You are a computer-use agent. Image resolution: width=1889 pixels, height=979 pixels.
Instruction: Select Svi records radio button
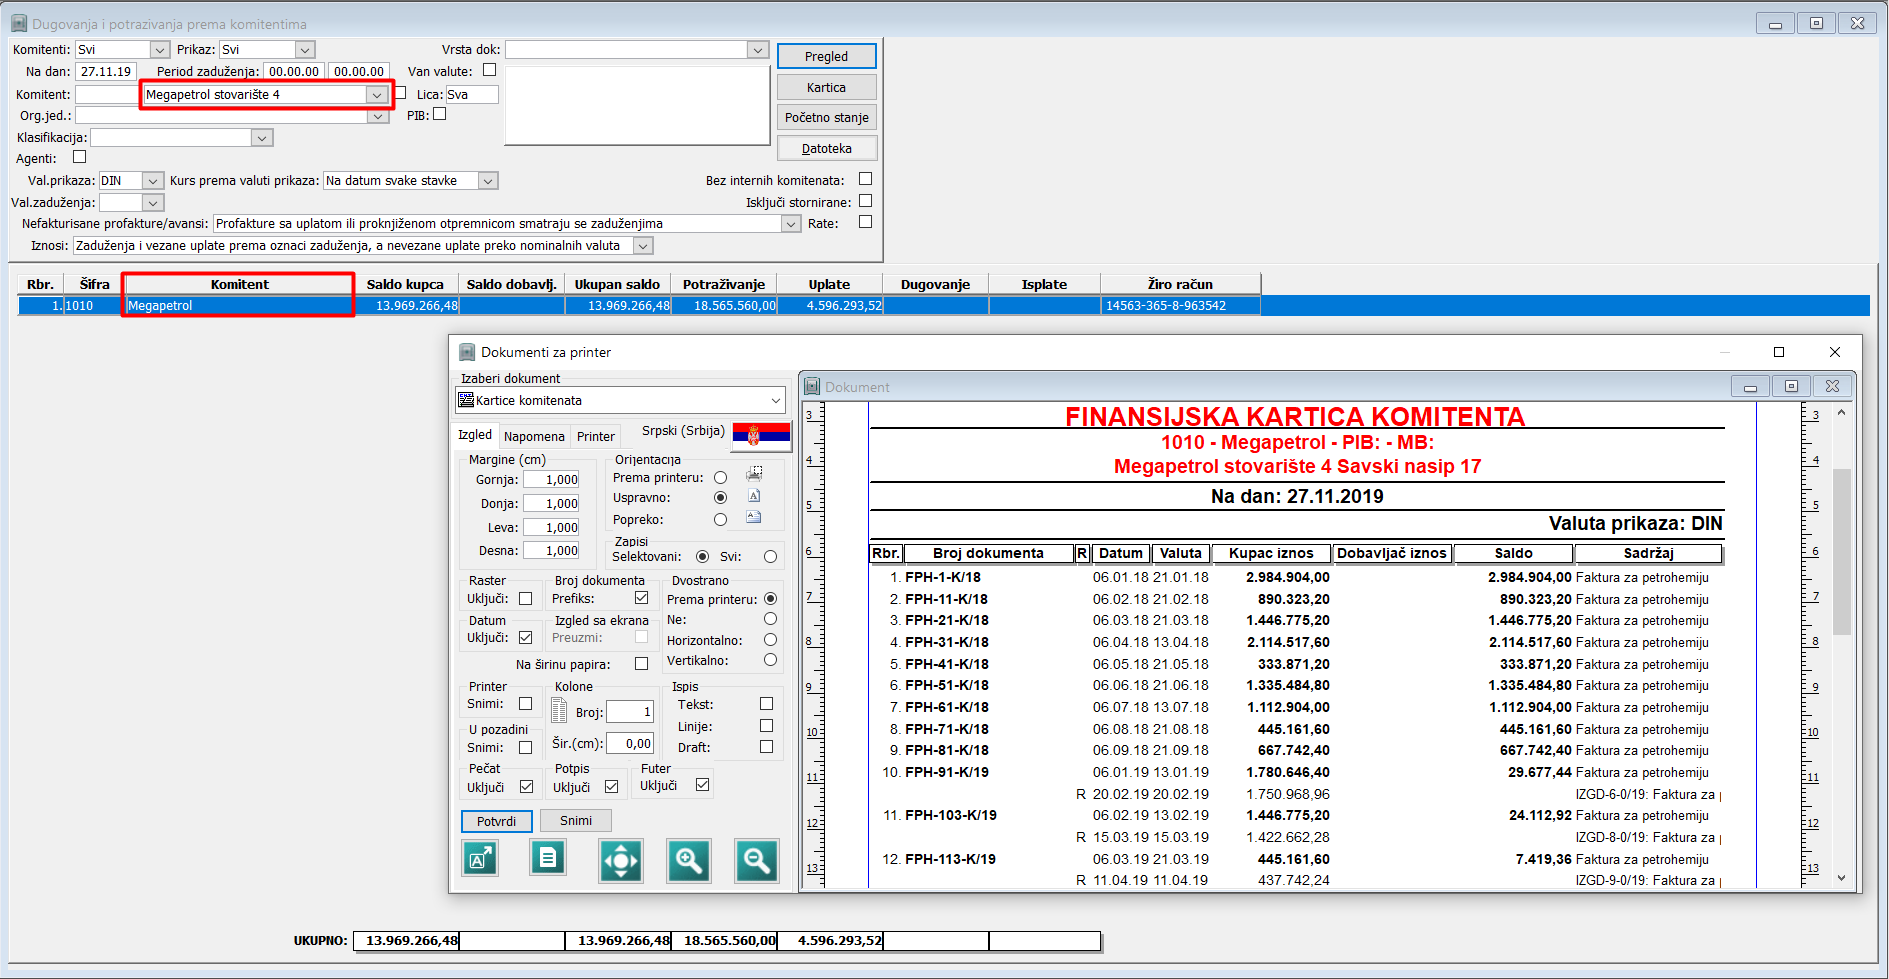[x=770, y=557]
